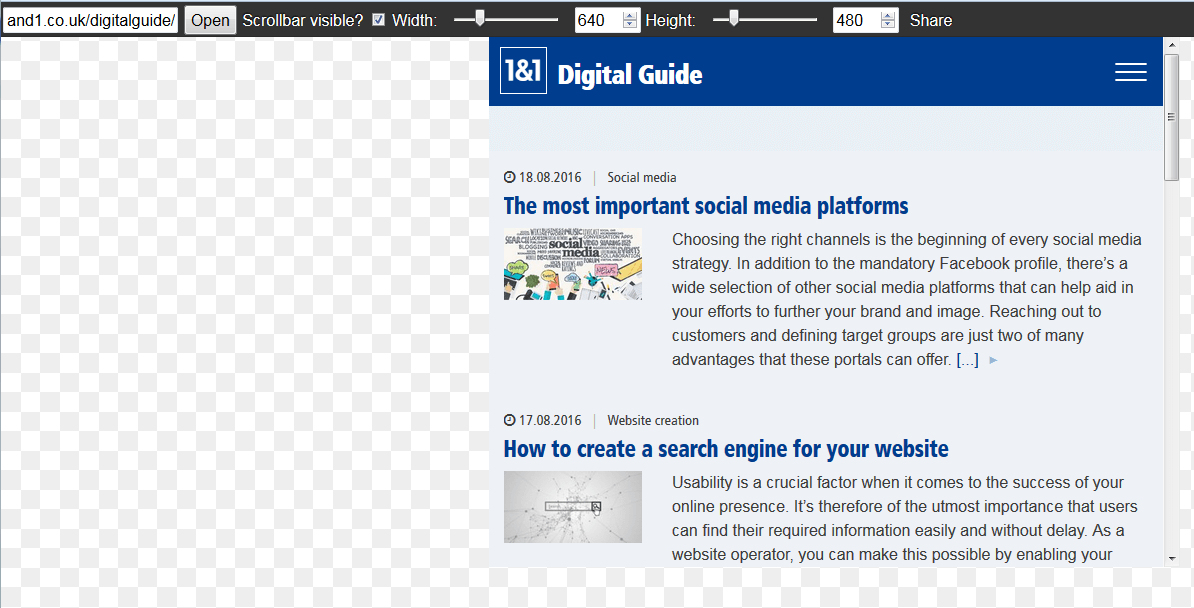Click the Open button

tap(210, 21)
